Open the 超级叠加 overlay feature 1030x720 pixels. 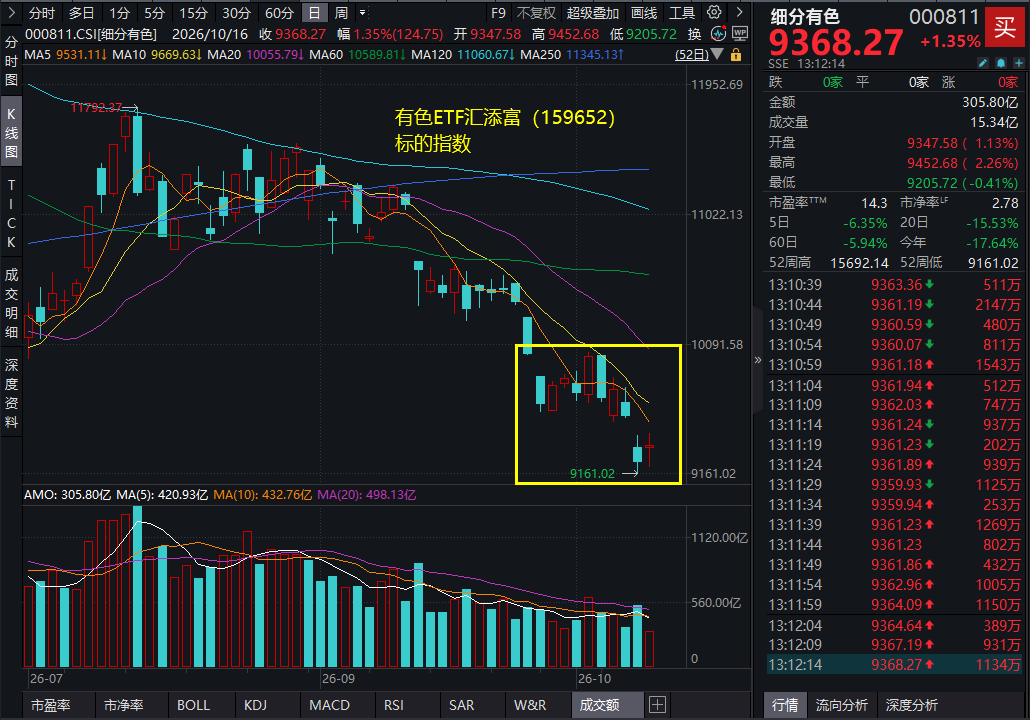click(x=593, y=13)
